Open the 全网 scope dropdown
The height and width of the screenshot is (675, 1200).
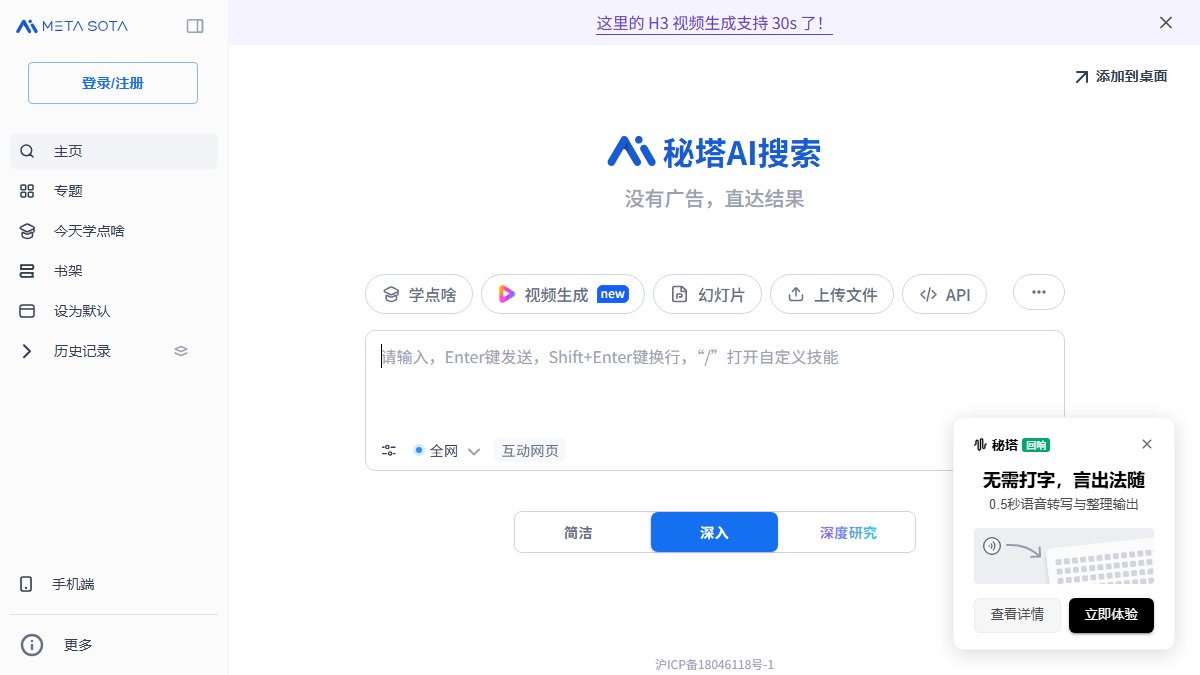click(x=447, y=451)
